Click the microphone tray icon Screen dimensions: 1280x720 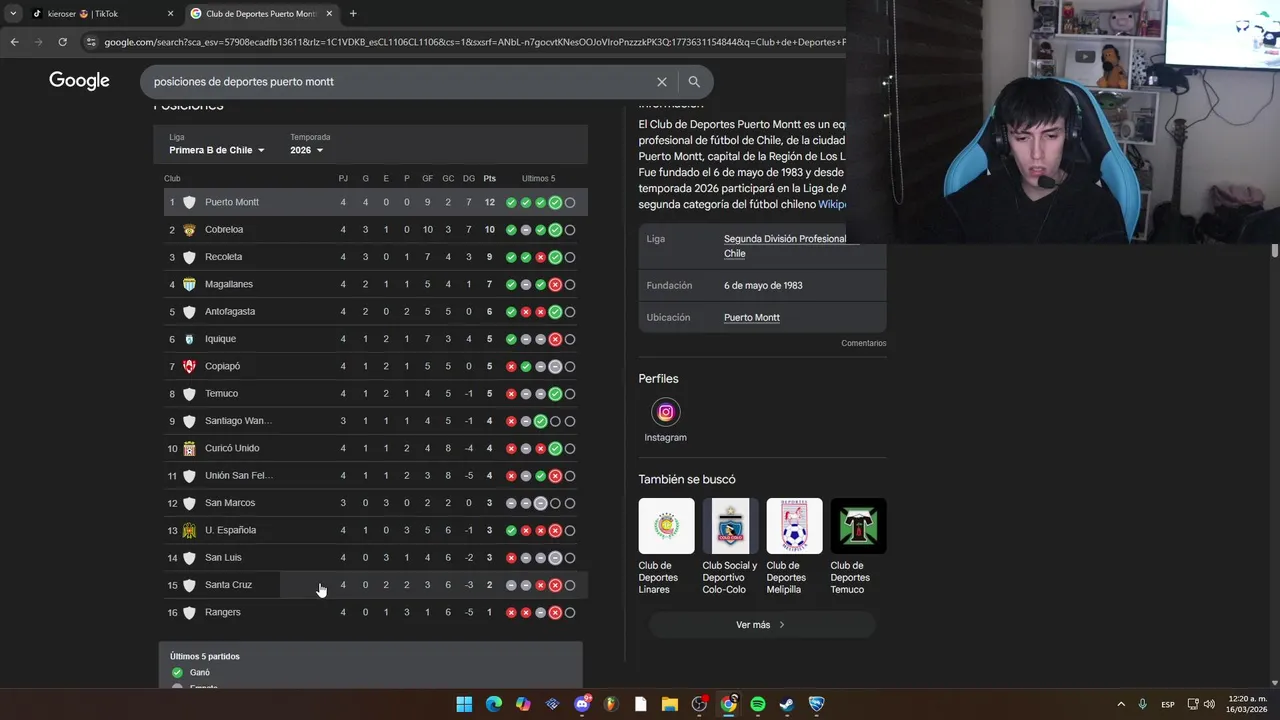[1143, 704]
